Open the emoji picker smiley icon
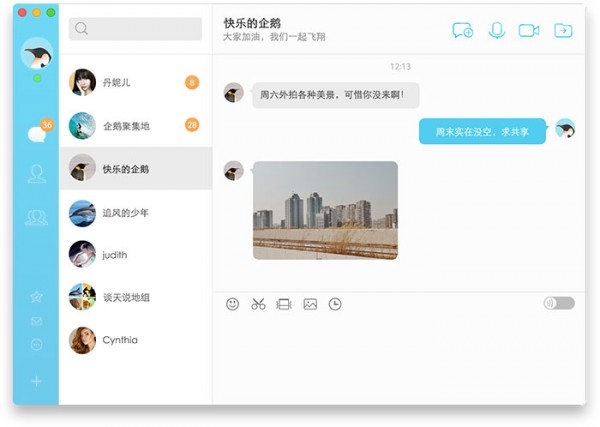600x427 pixels. pos(233,304)
